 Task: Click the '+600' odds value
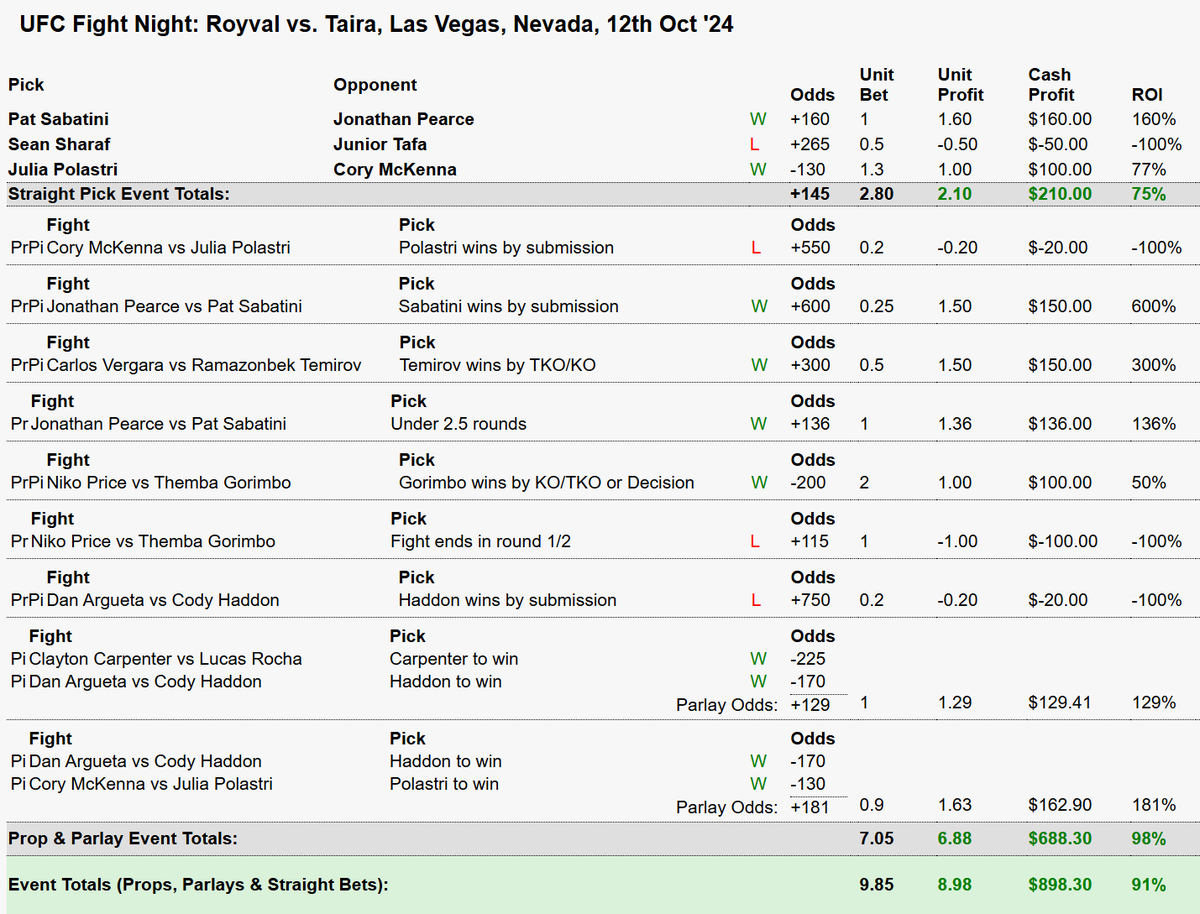pyautogui.click(x=810, y=306)
